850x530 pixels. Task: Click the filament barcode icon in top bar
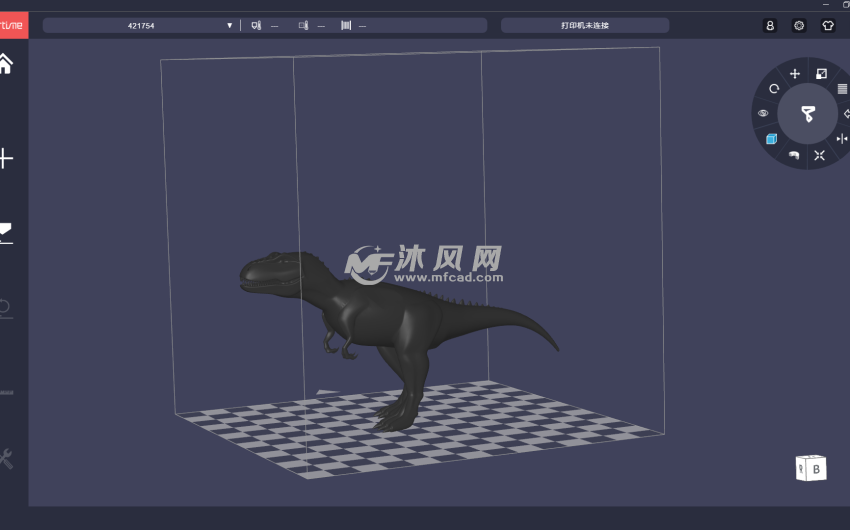point(346,25)
